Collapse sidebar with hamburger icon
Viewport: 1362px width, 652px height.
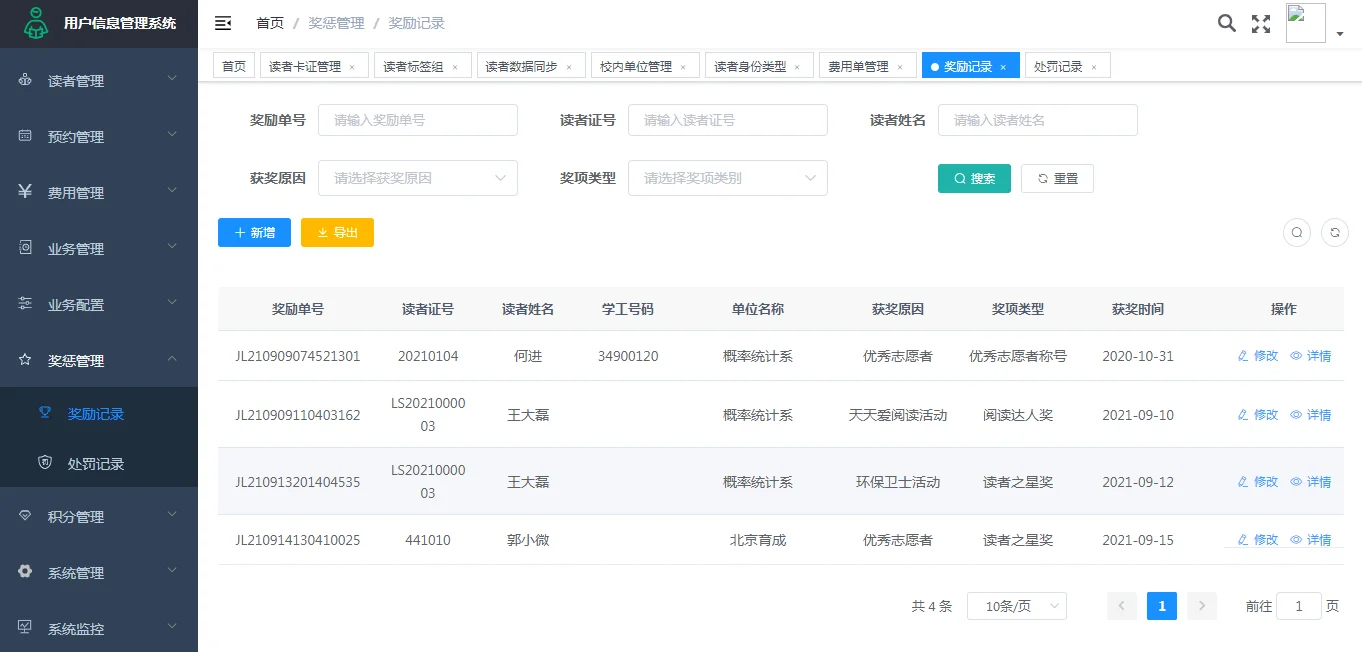[223, 23]
